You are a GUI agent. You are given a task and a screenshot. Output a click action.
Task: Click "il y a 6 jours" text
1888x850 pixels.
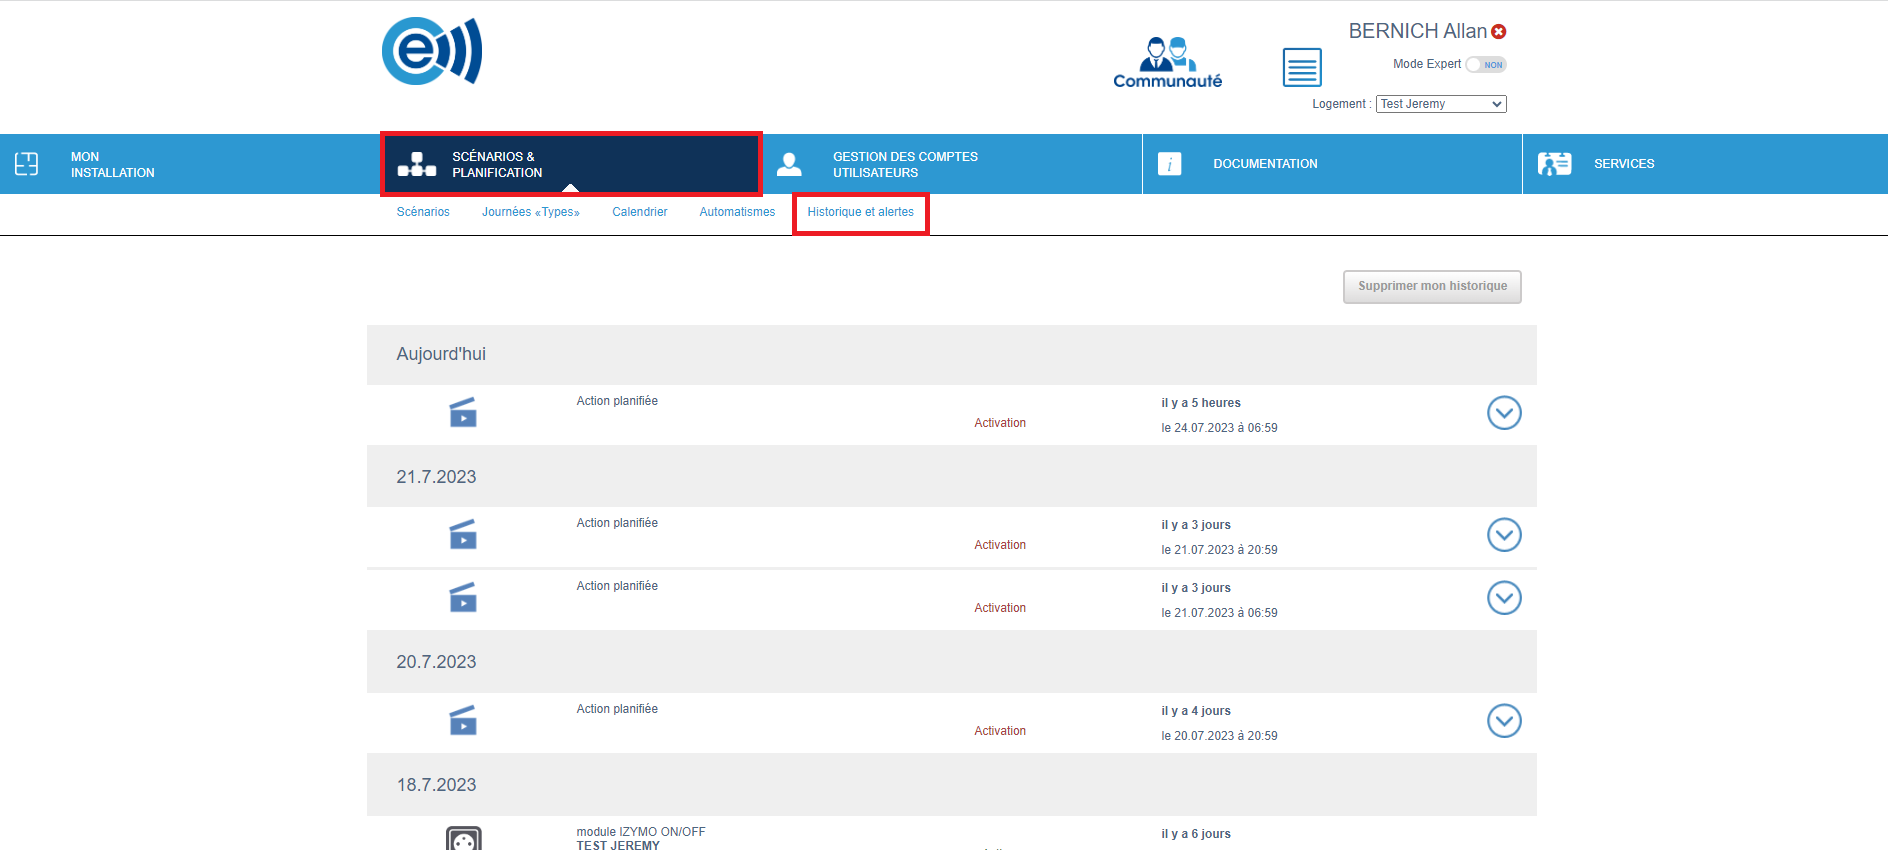[x=1196, y=834]
